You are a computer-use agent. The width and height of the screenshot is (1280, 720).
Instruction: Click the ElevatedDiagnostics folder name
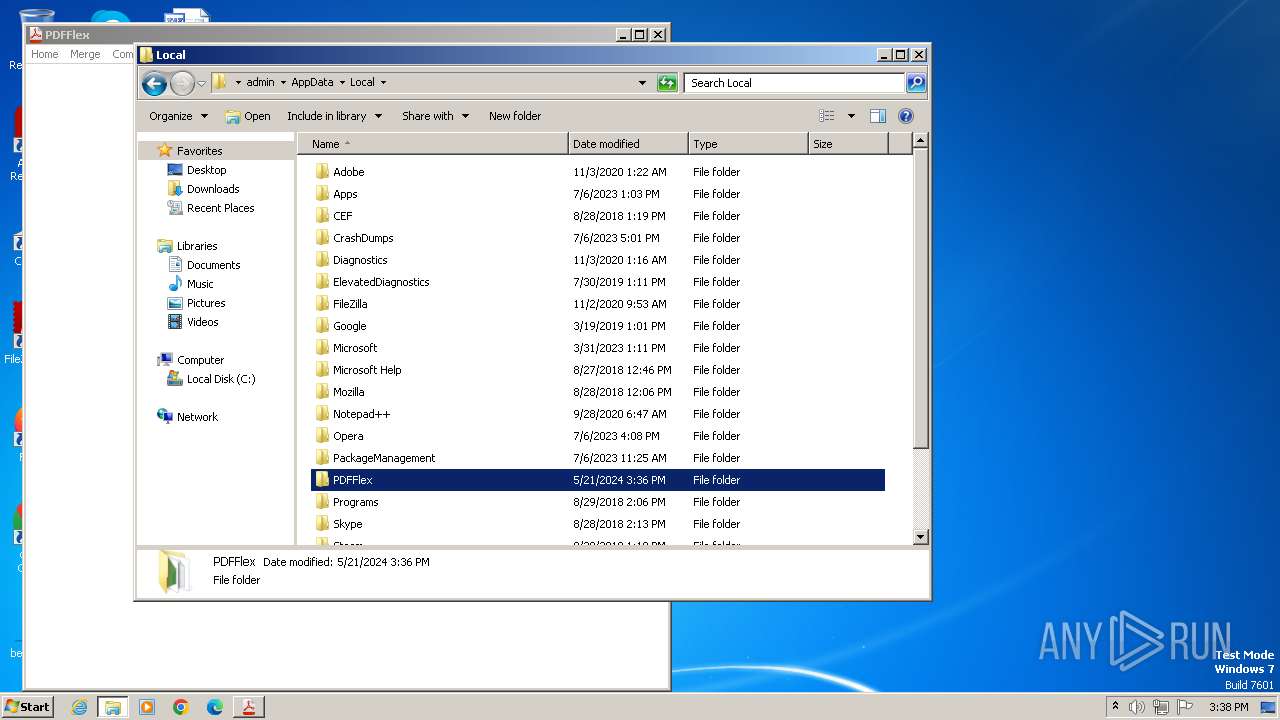click(381, 282)
